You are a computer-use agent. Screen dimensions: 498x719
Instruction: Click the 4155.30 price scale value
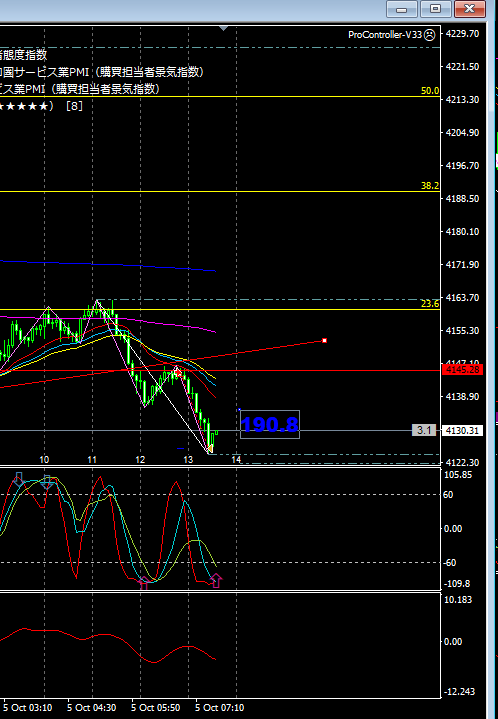(462, 331)
